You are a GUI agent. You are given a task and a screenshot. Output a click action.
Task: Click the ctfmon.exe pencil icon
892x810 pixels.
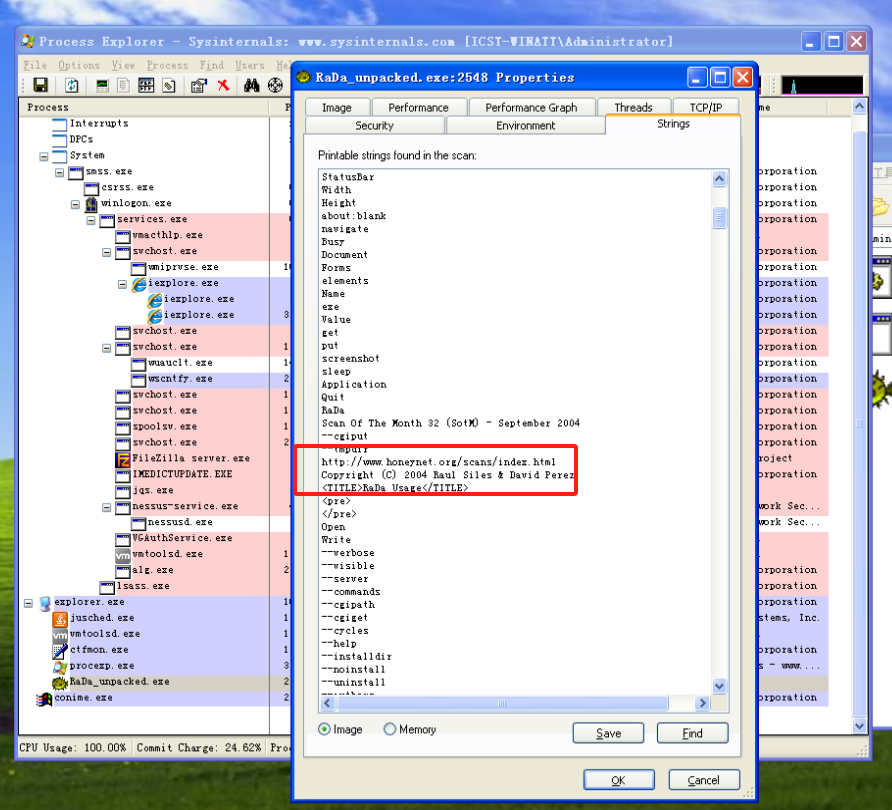point(60,650)
